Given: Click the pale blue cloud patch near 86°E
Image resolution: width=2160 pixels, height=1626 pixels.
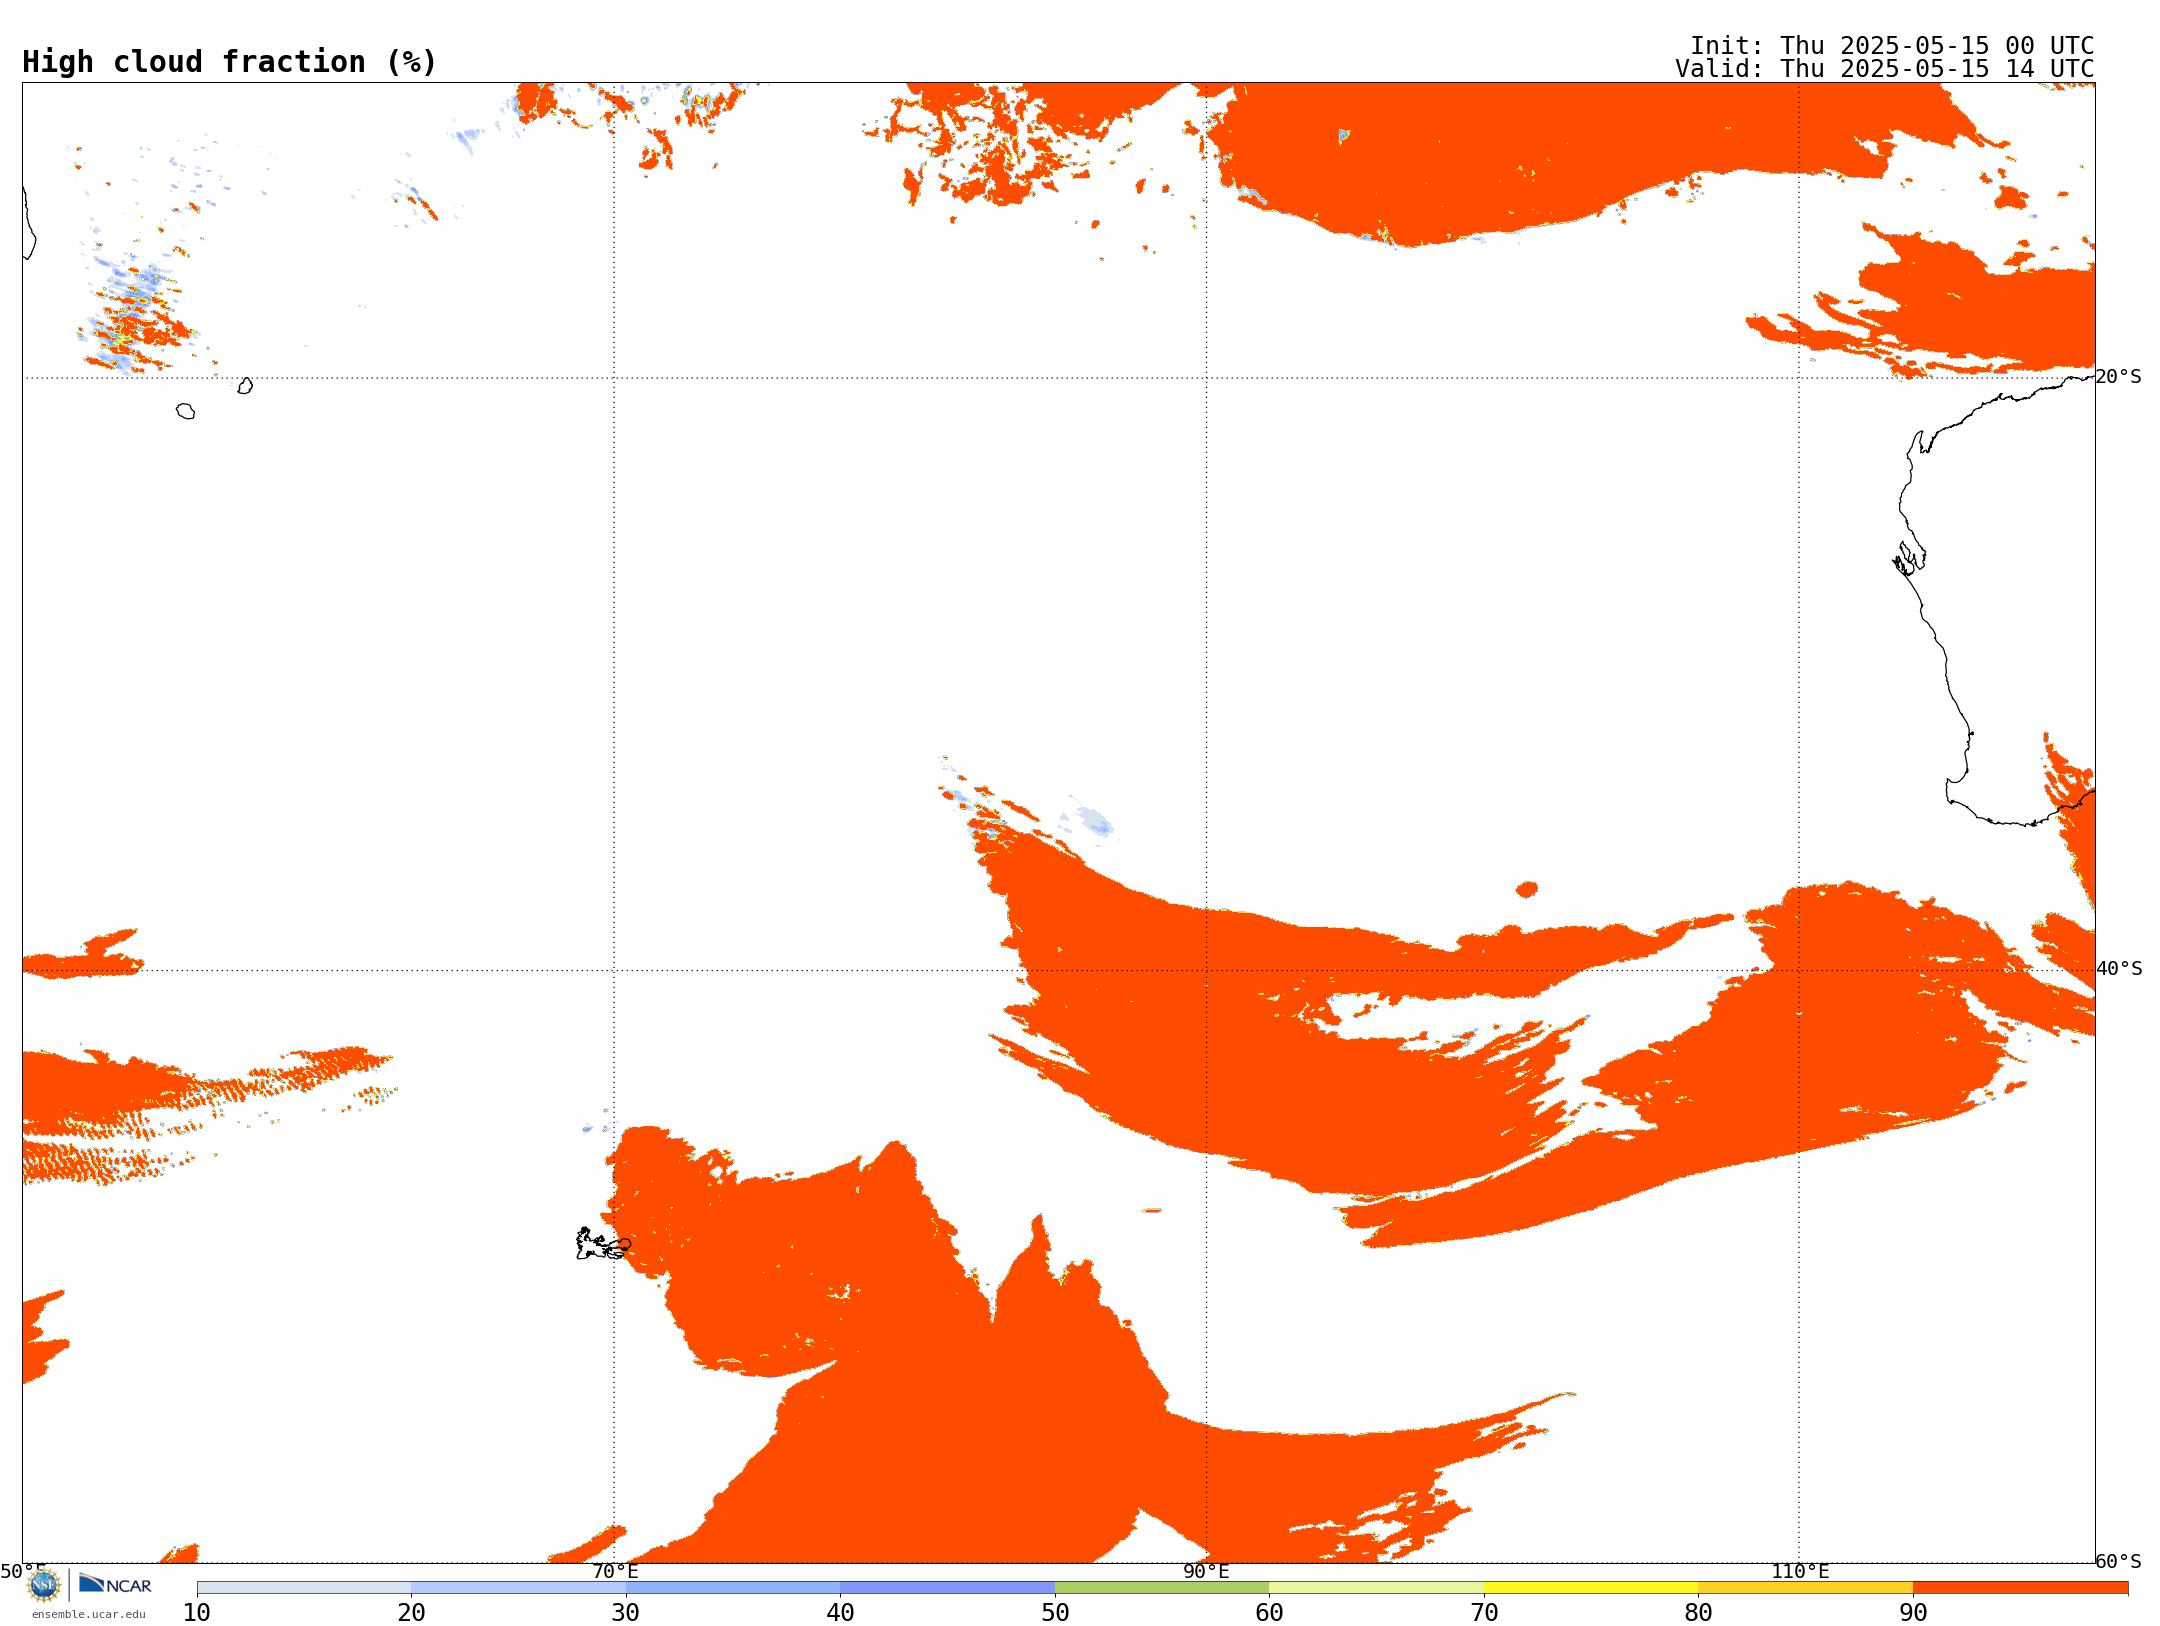Looking at the screenshot, I should tap(1095, 822).
